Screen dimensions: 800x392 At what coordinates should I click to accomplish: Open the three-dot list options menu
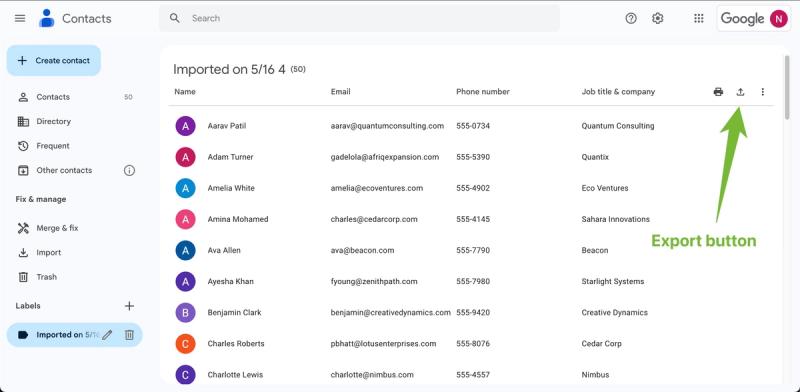[763, 92]
